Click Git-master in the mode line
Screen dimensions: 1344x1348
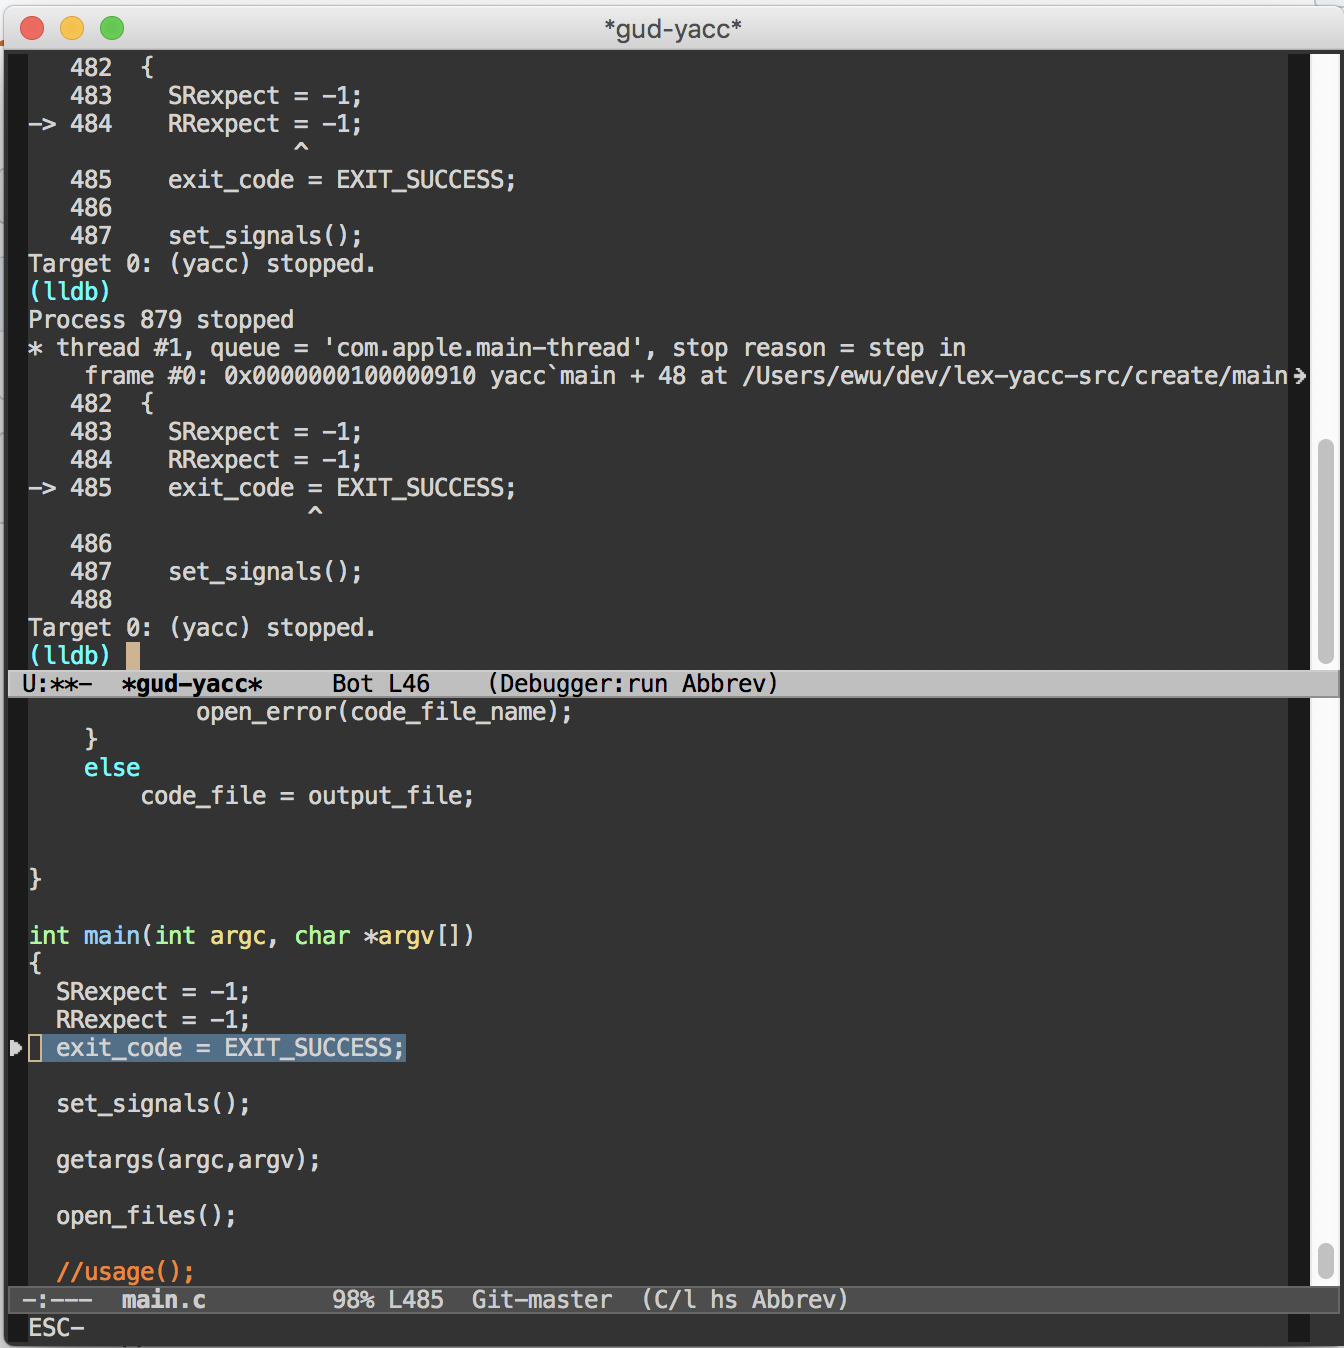pos(542,1300)
